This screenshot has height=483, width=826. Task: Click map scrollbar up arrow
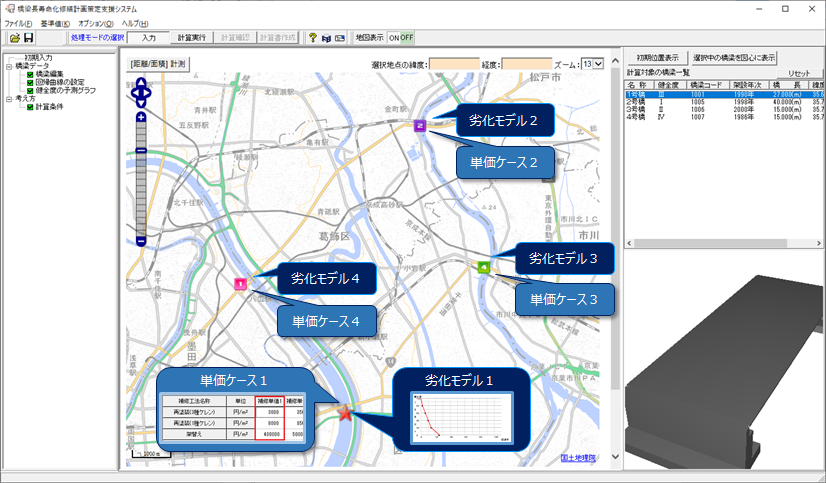[x=615, y=61]
